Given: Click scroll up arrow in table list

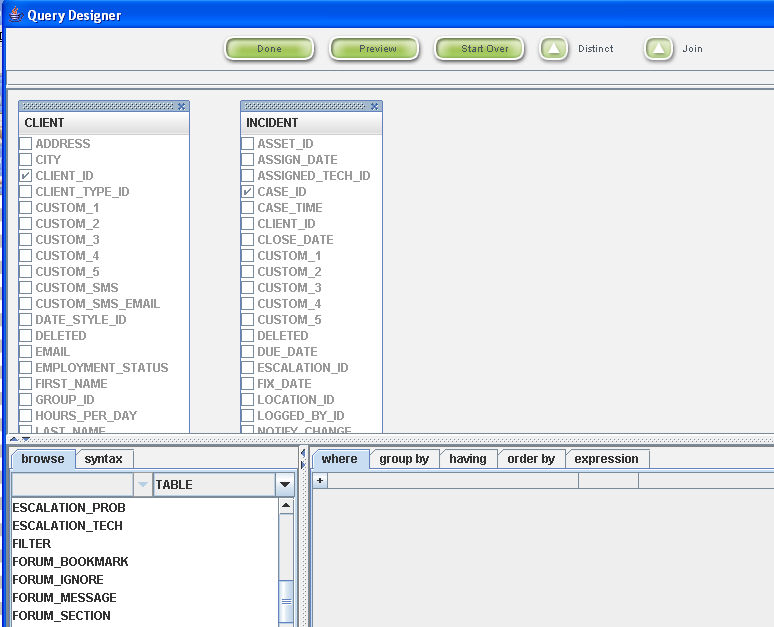Looking at the screenshot, I should tap(286, 507).
